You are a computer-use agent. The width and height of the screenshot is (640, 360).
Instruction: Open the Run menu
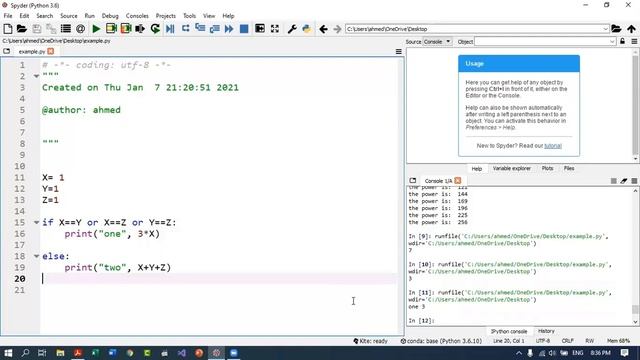point(89,16)
